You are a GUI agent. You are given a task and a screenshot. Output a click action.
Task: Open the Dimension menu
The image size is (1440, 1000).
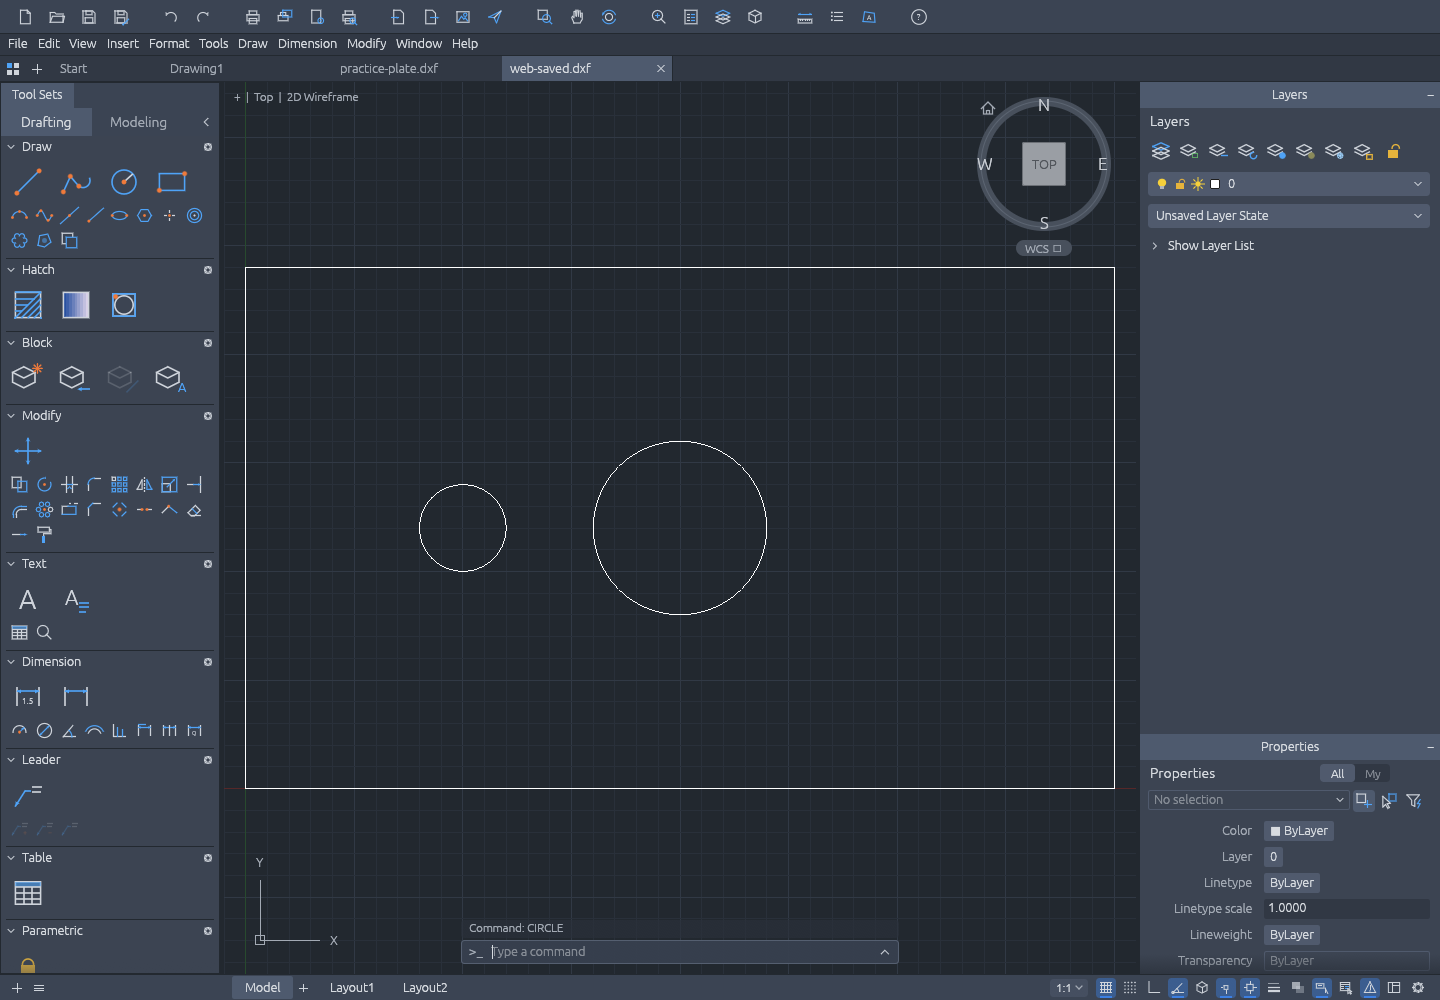pos(307,44)
